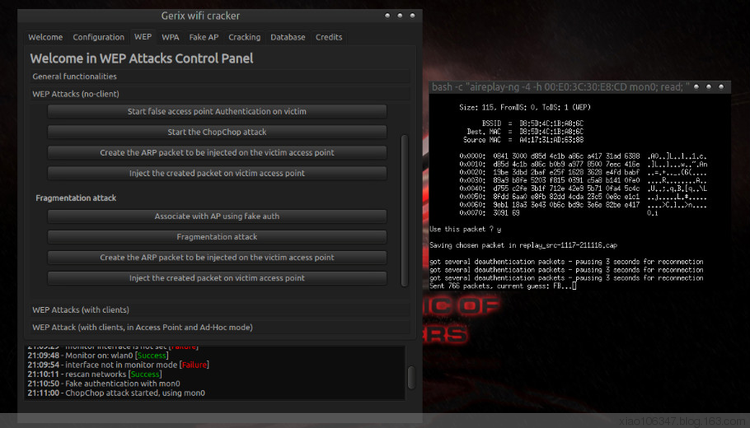Click Start false access point Authentication on victim
The image size is (750, 428).
pyautogui.click(x=217, y=111)
